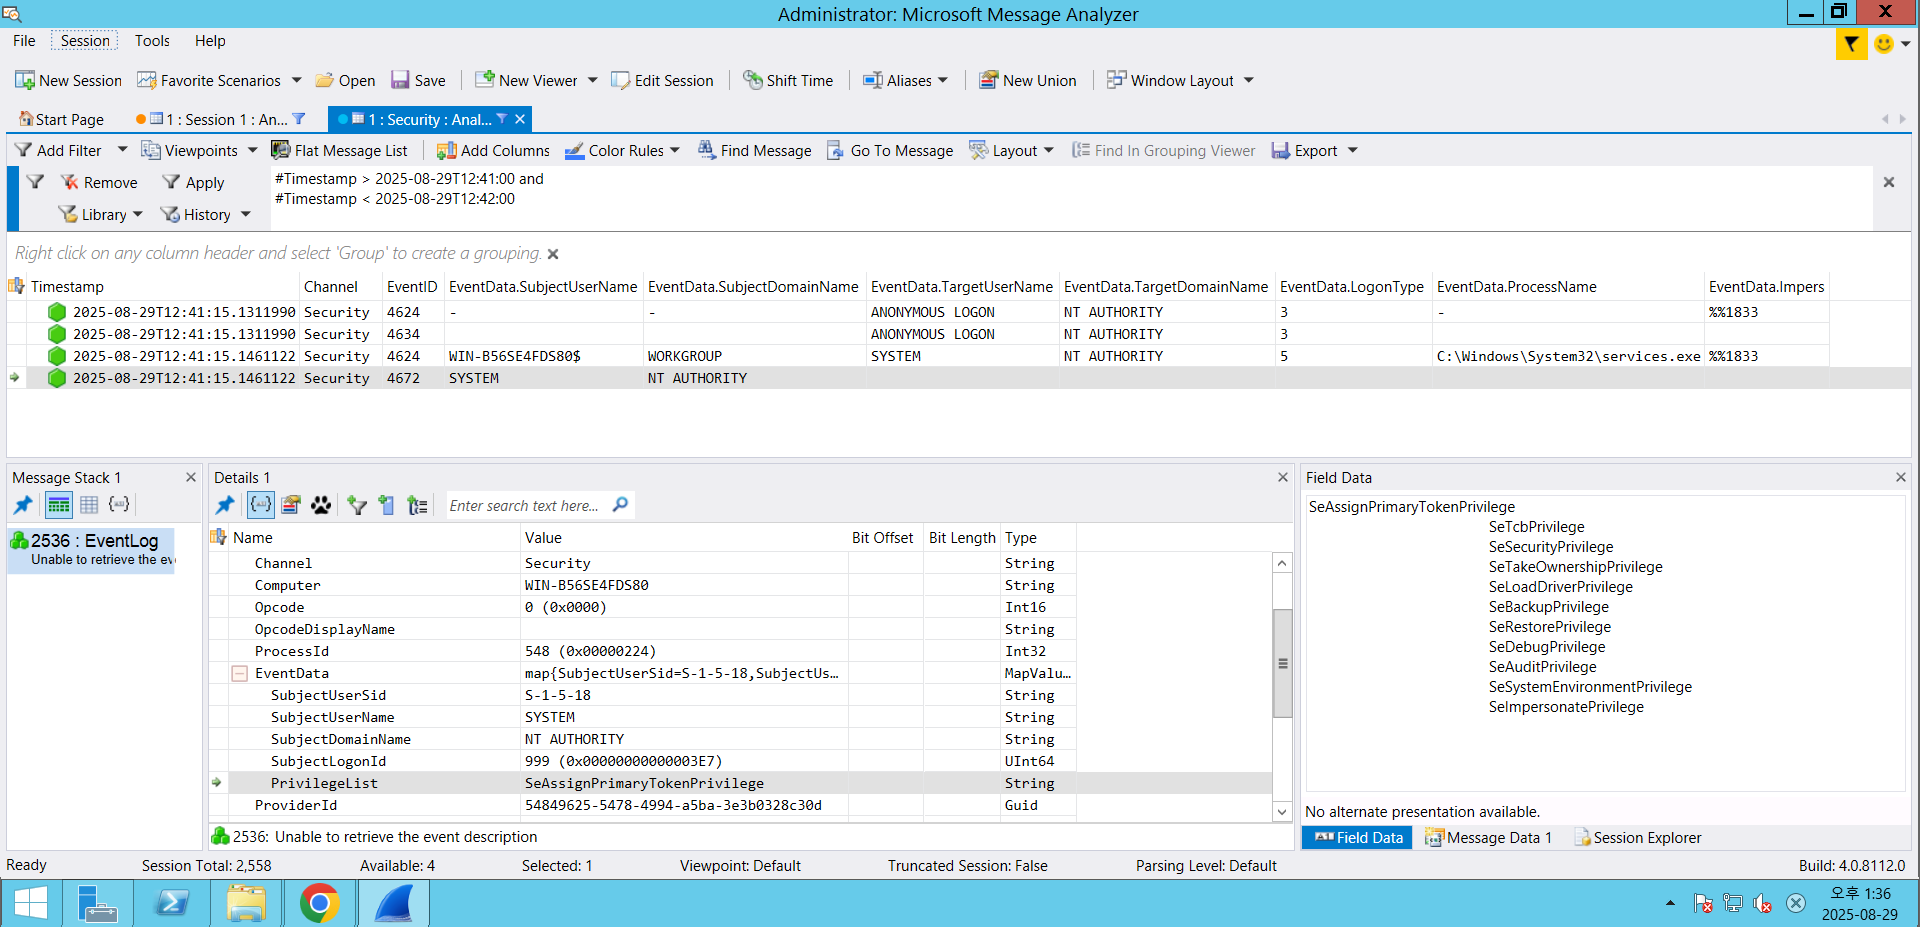
Task: Toggle Flat Message List view
Action: click(340, 150)
